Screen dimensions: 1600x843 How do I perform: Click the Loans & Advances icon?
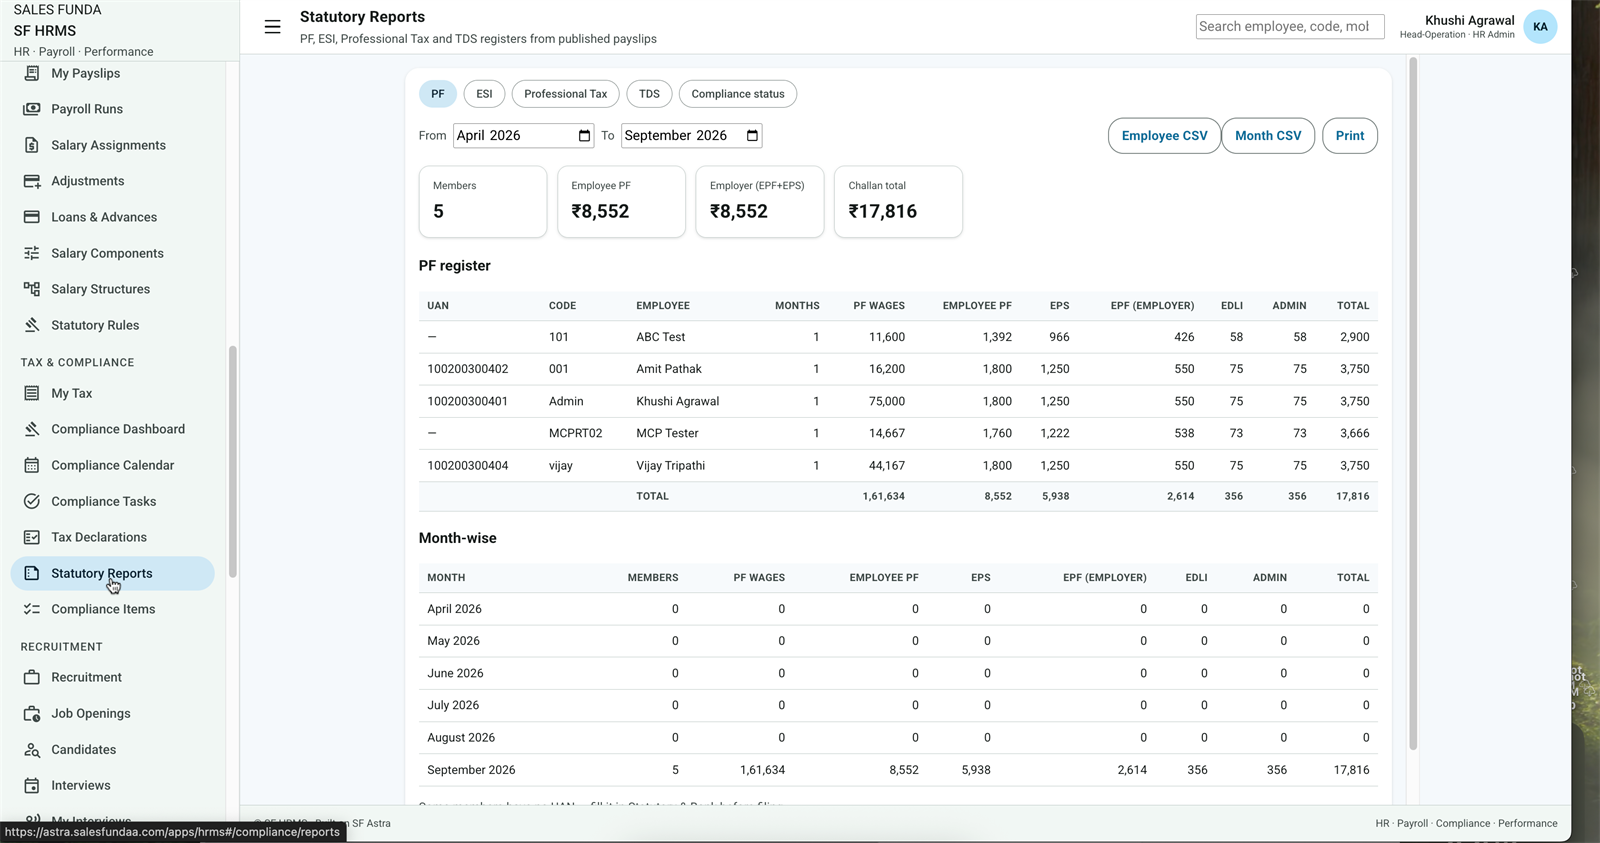[32, 217]
